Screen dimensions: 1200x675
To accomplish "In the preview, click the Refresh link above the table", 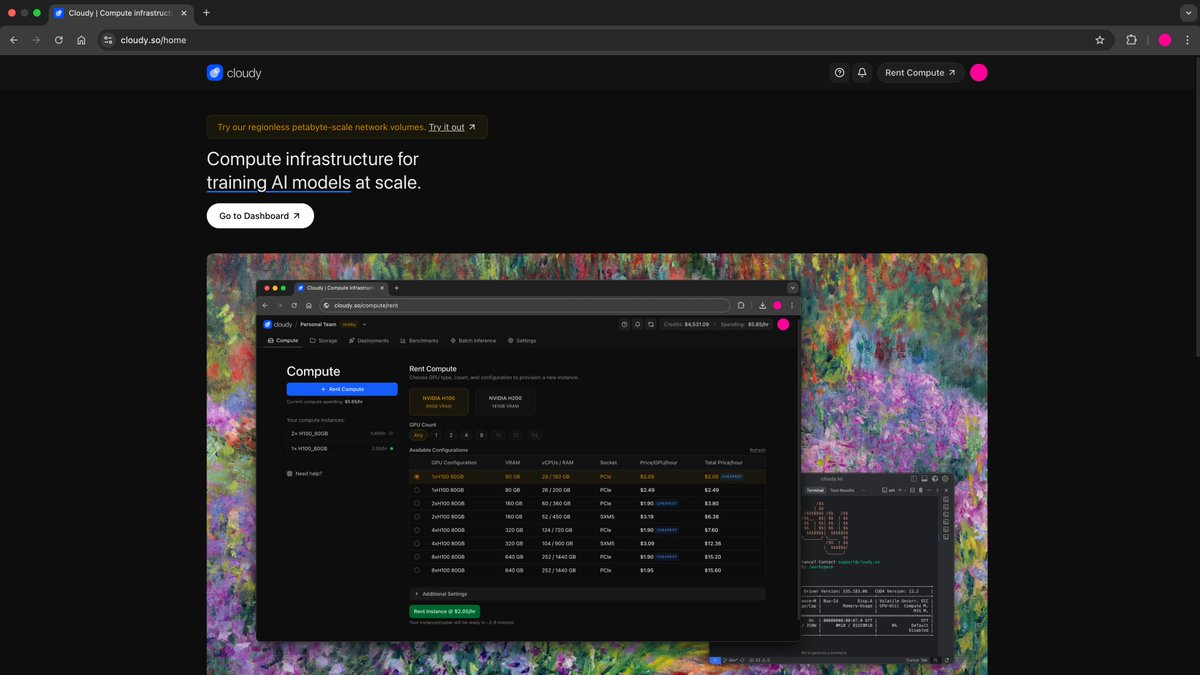I will pyautogui.click(x=758, y=450).
